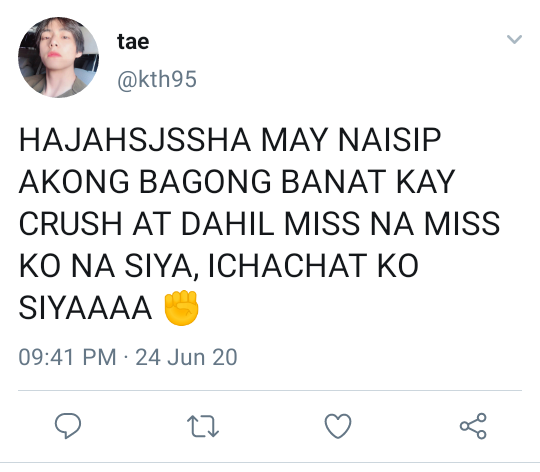Visit the profile via display name tae
540x472 pixels.
click(x=133, y=42)
